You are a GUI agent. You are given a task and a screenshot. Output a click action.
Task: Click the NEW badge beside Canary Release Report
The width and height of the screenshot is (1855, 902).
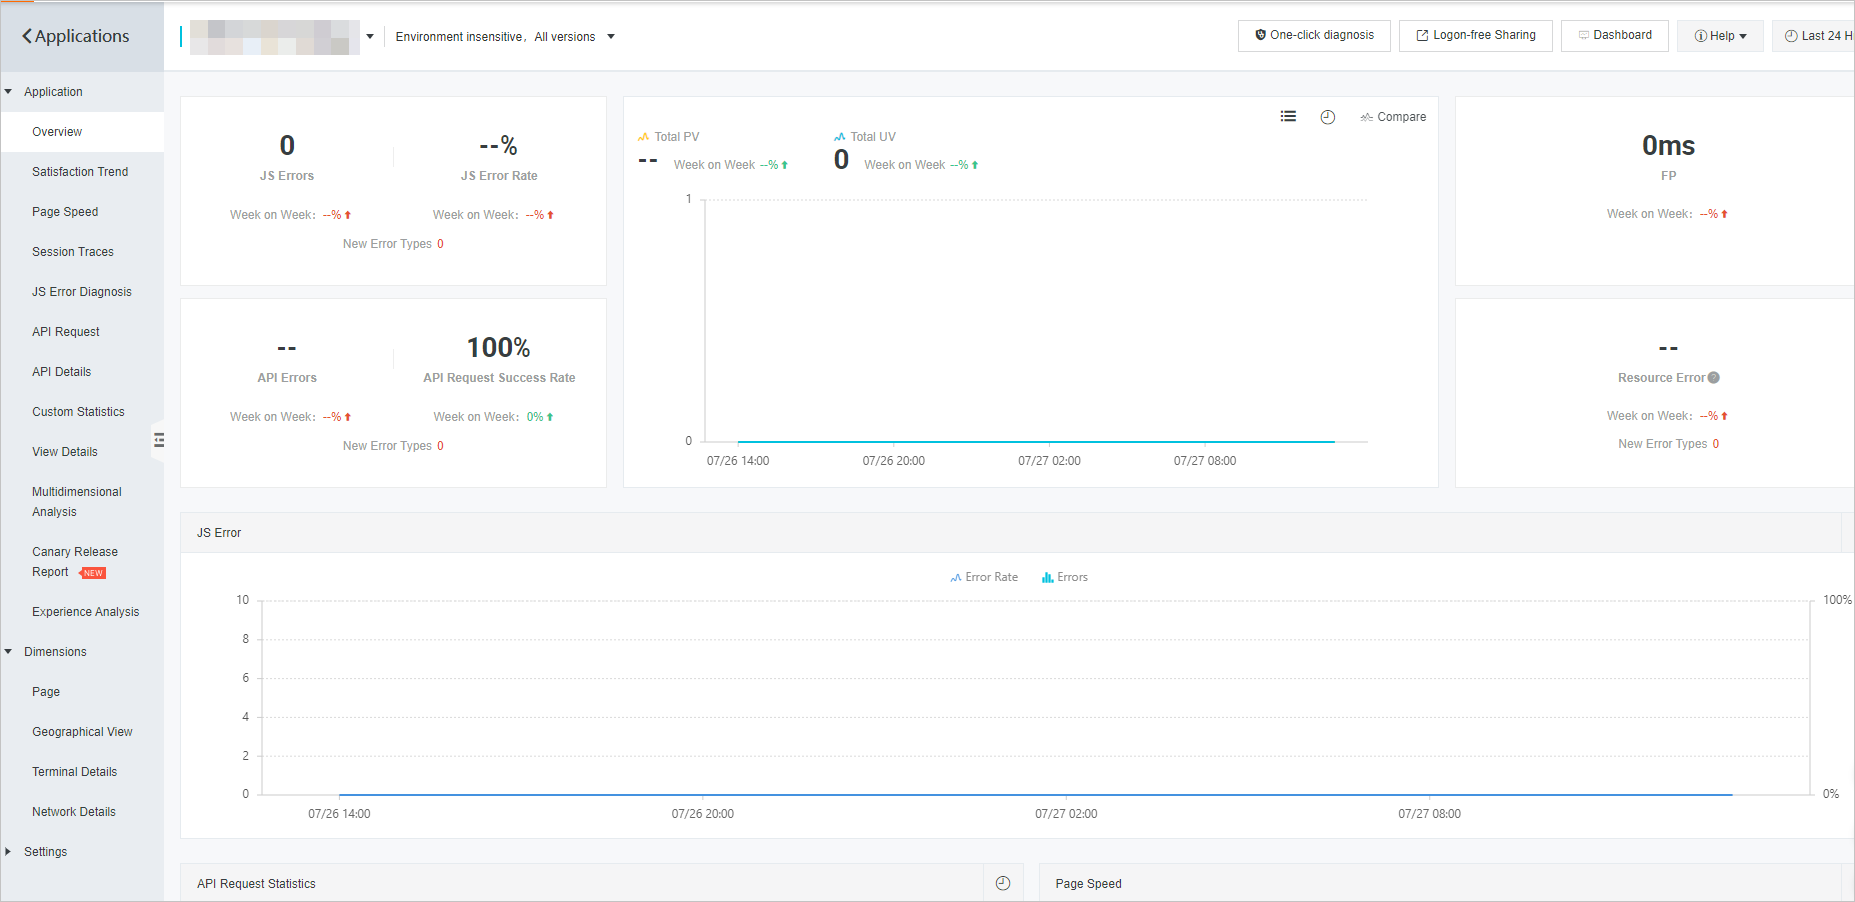pos(93,573)
